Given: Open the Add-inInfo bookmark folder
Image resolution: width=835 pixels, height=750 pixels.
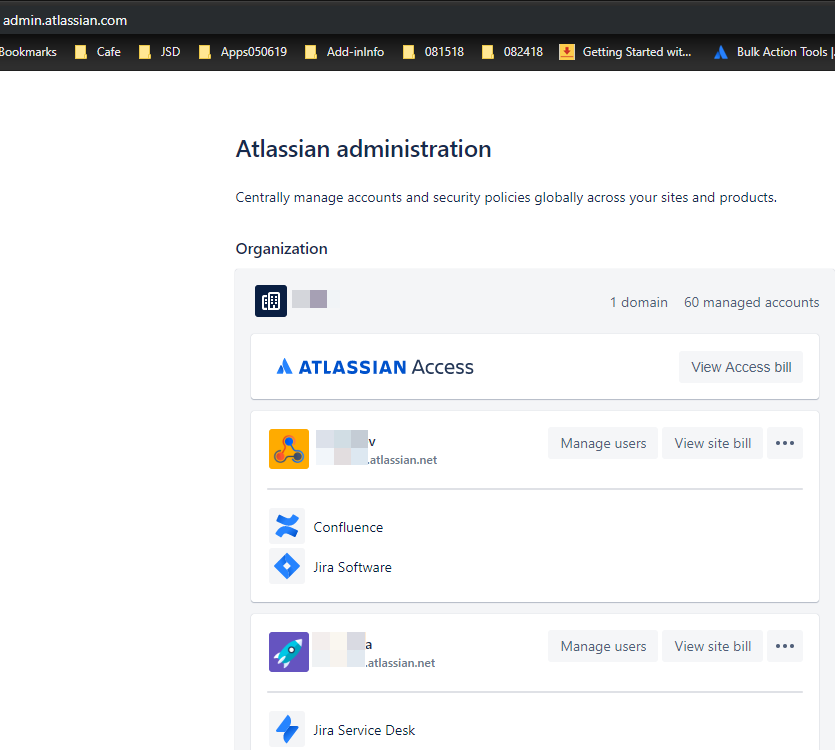Looking at the screenshot, I should tap(345, 52).
